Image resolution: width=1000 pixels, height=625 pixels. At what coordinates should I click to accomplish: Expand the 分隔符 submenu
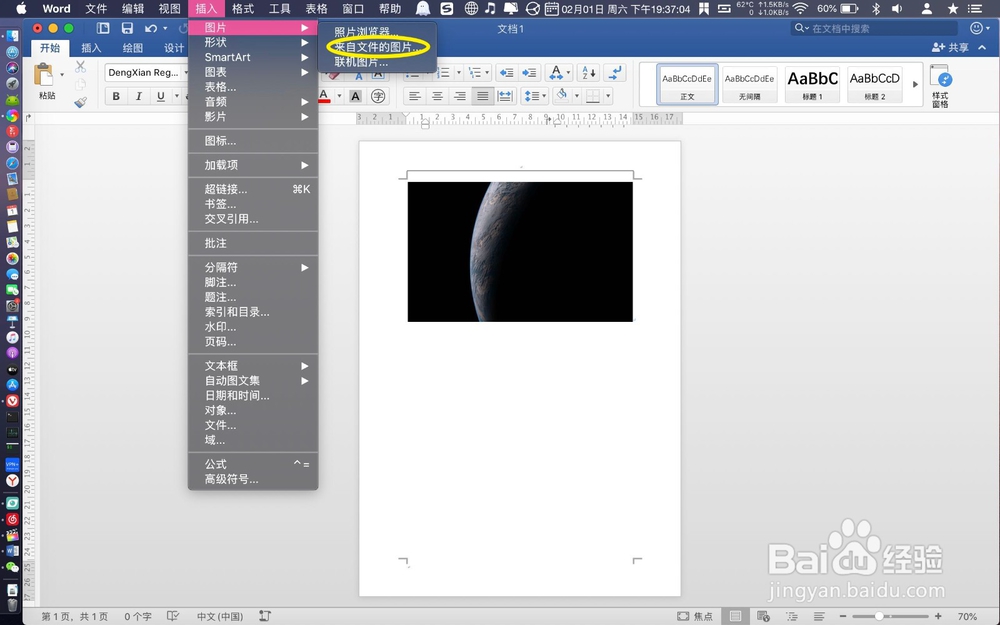[x=253, y=267]
